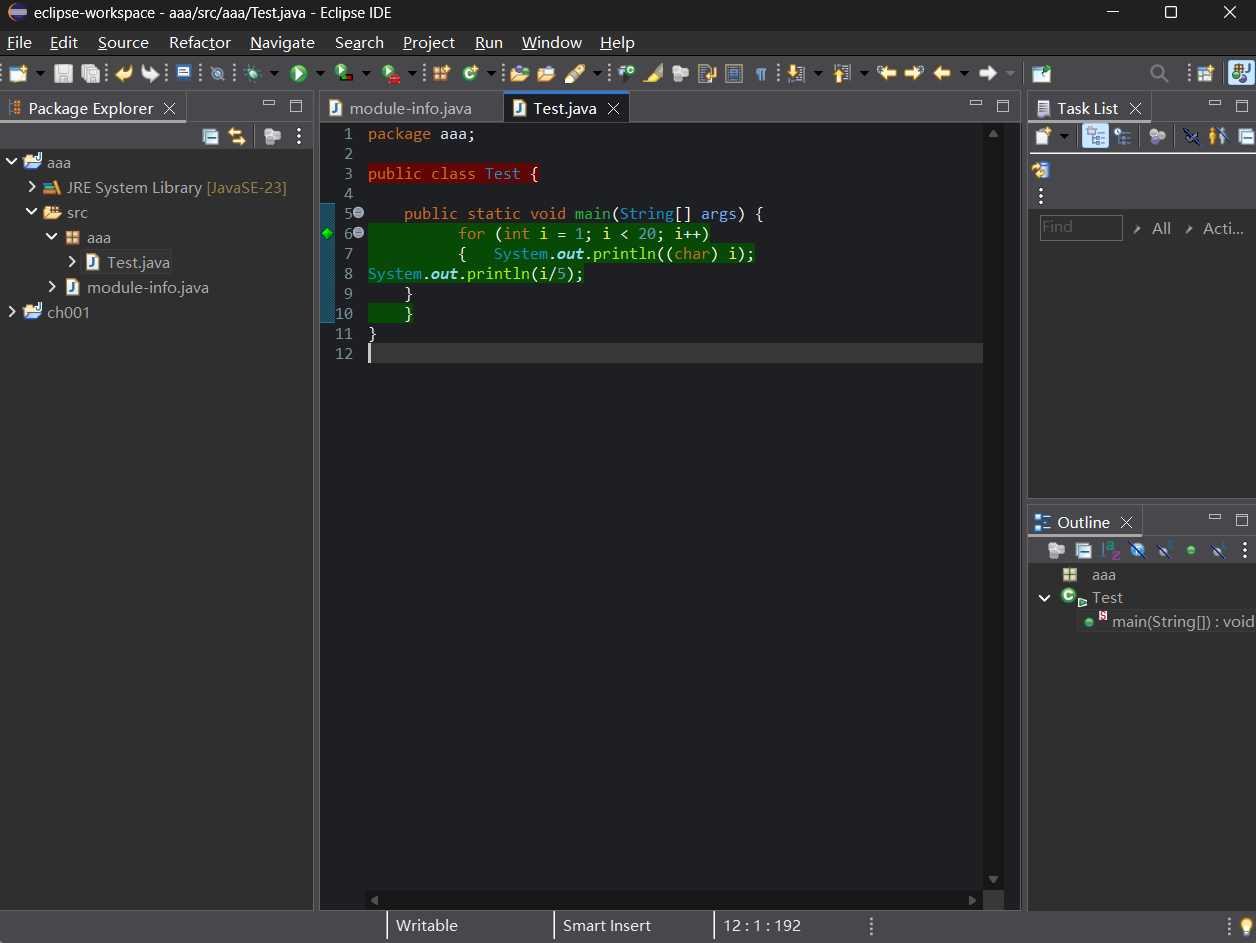Open the File menu
This screenshot has width=1256, height=943.
tap(19, 42)
